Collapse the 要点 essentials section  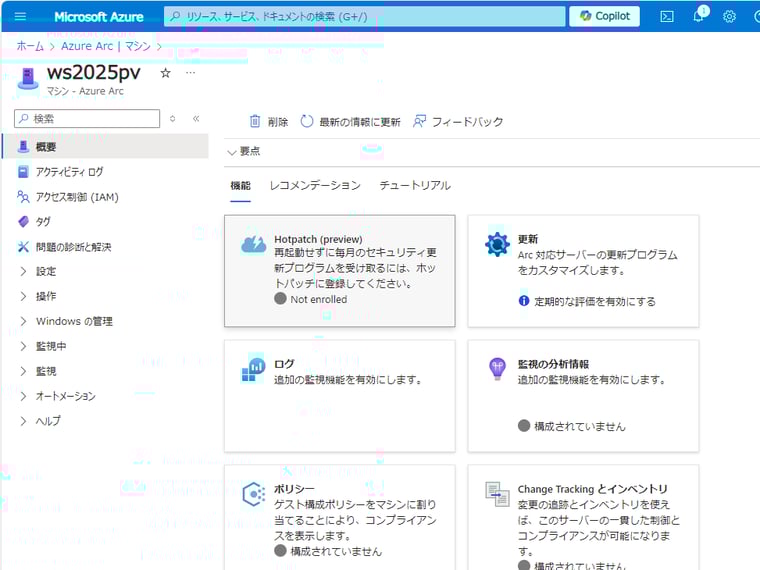click(x=244, y=152)
